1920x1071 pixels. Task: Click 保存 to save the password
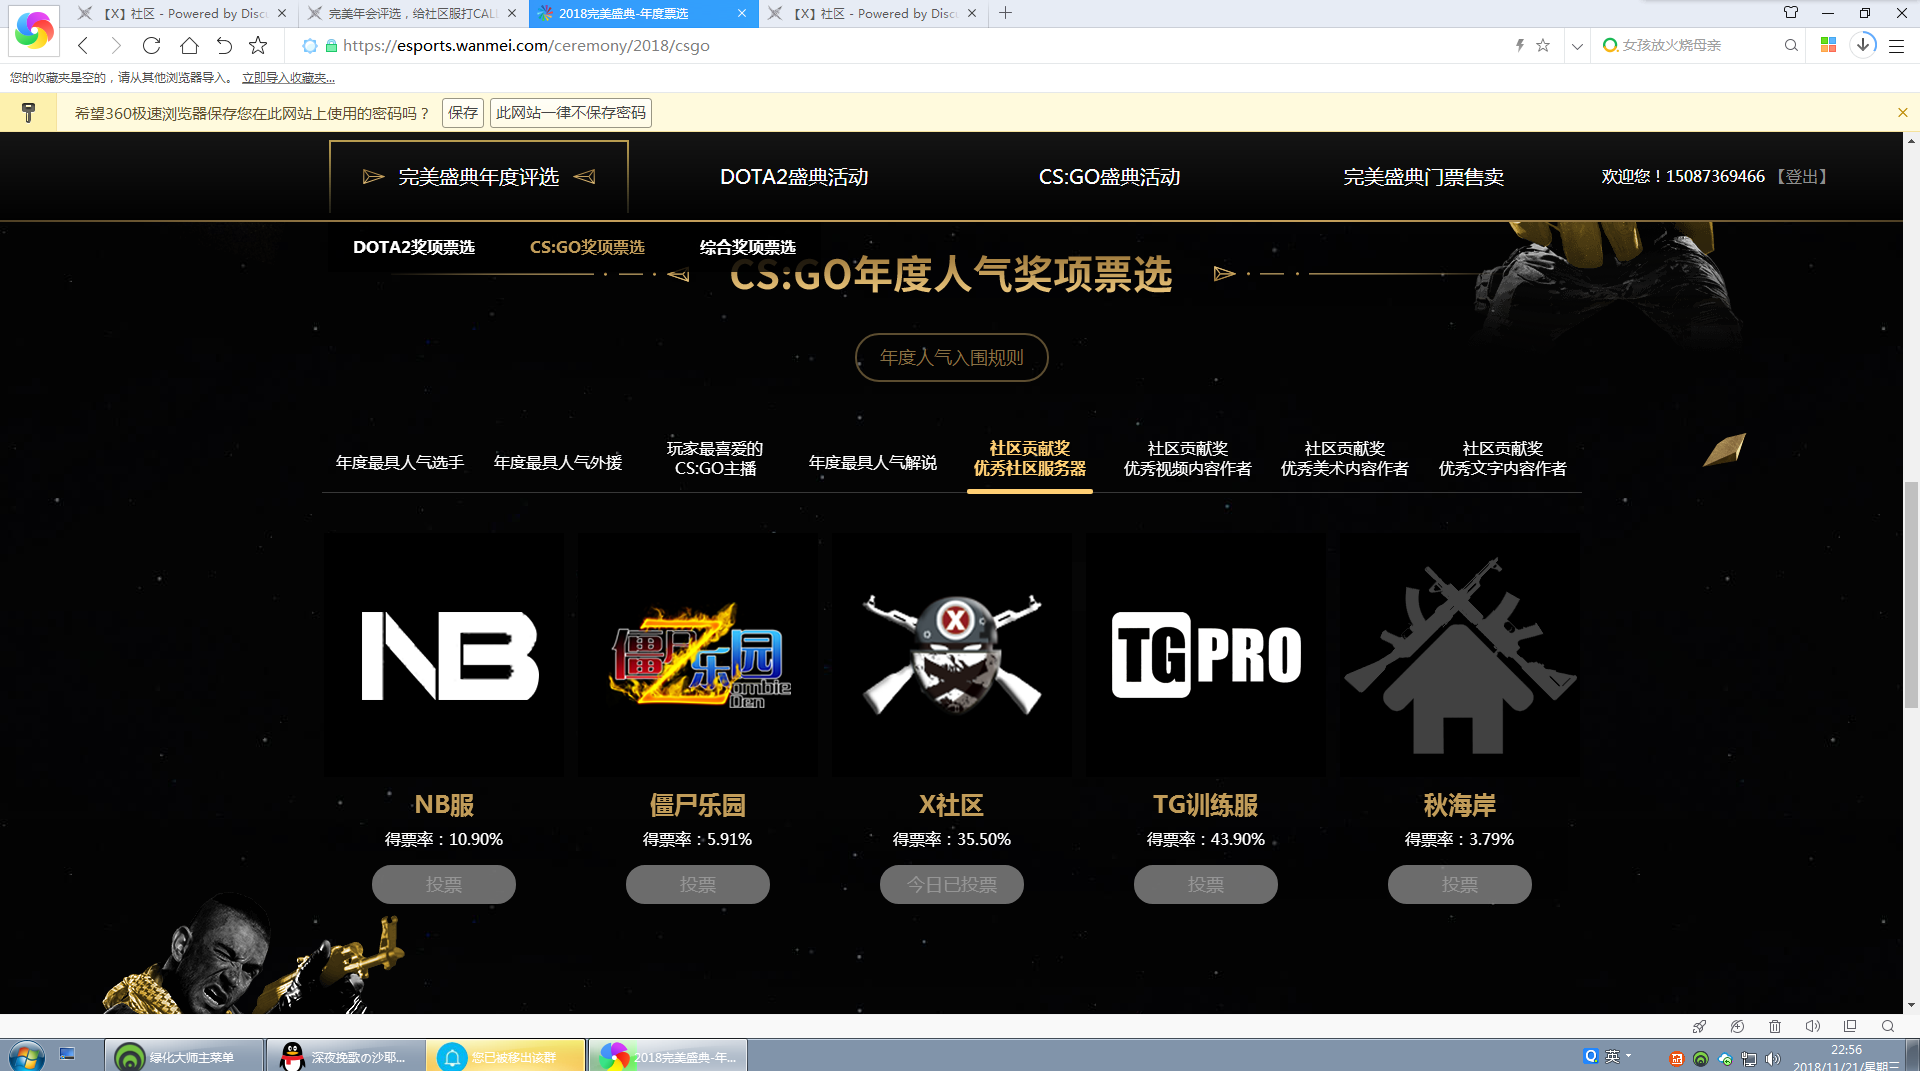click(462, 113)
